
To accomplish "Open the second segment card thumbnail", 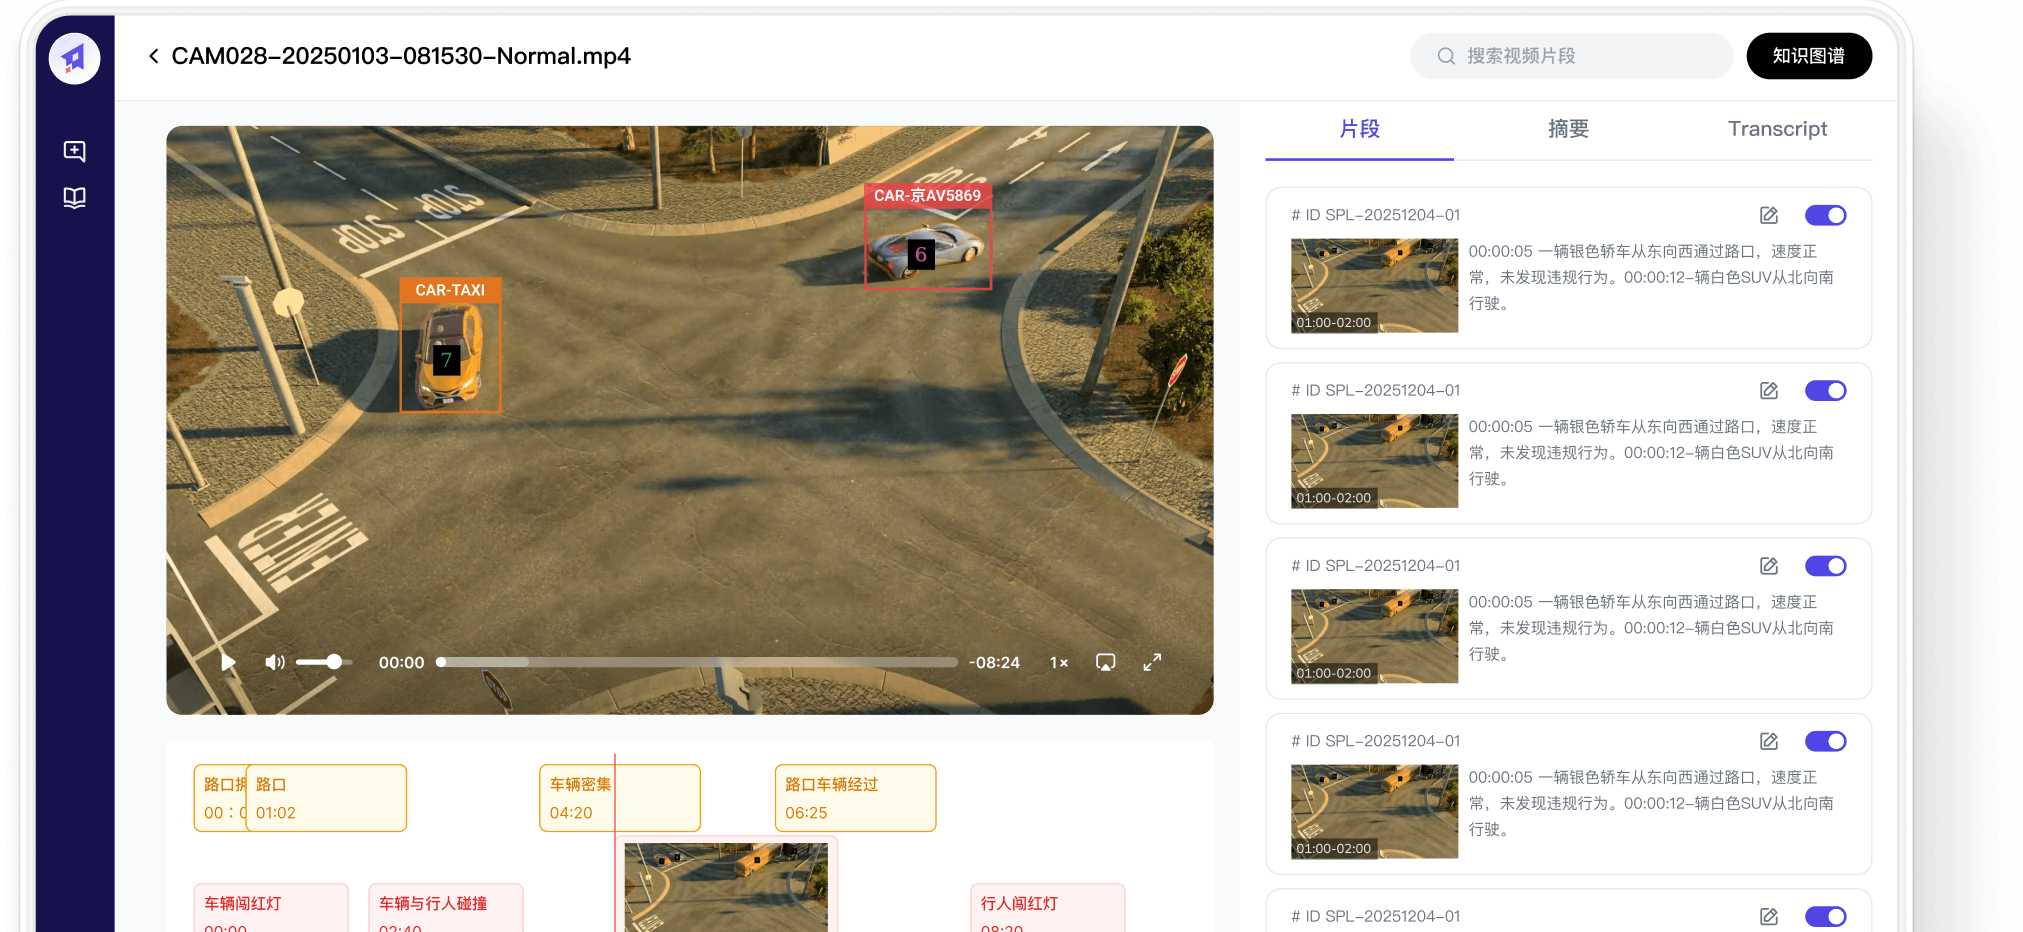I will coord(1374,461).
